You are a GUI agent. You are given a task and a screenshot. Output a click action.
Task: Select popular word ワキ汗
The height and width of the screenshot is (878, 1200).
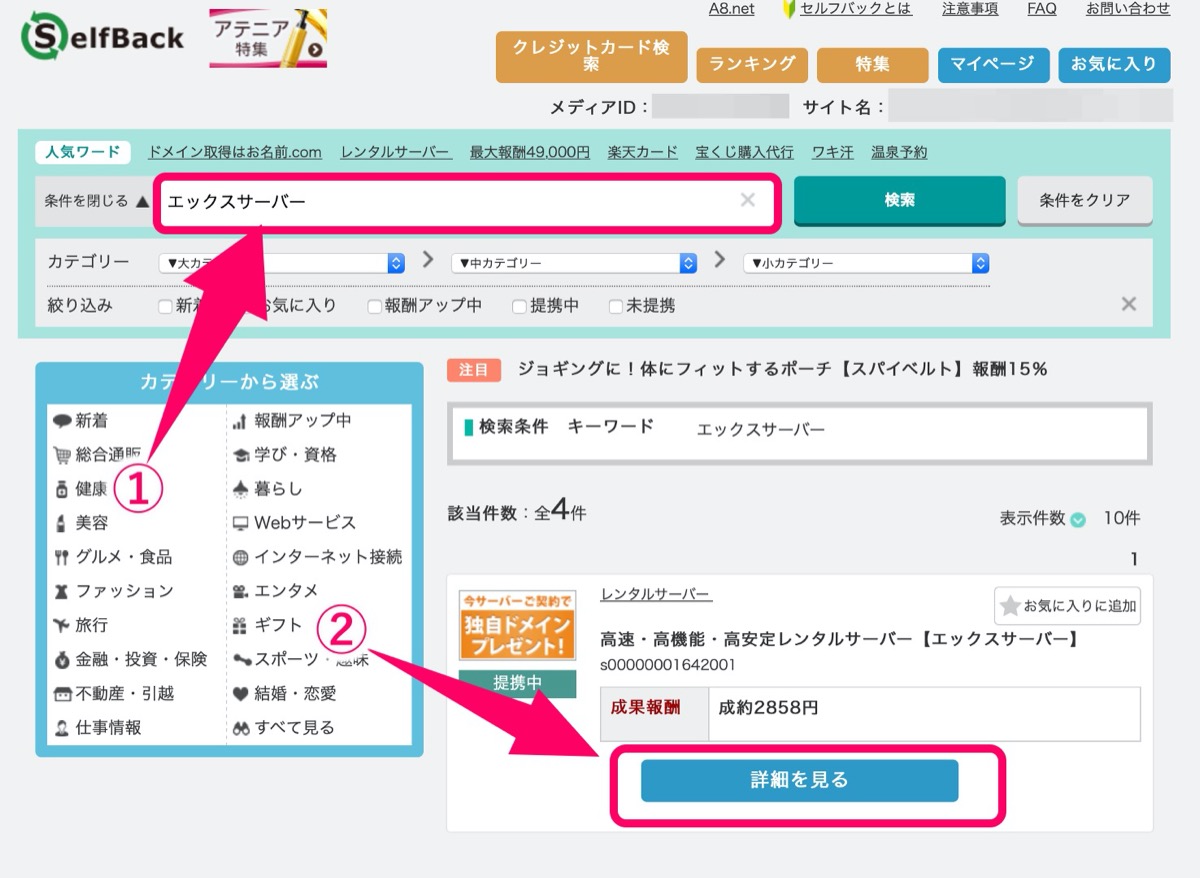[832, 152]
